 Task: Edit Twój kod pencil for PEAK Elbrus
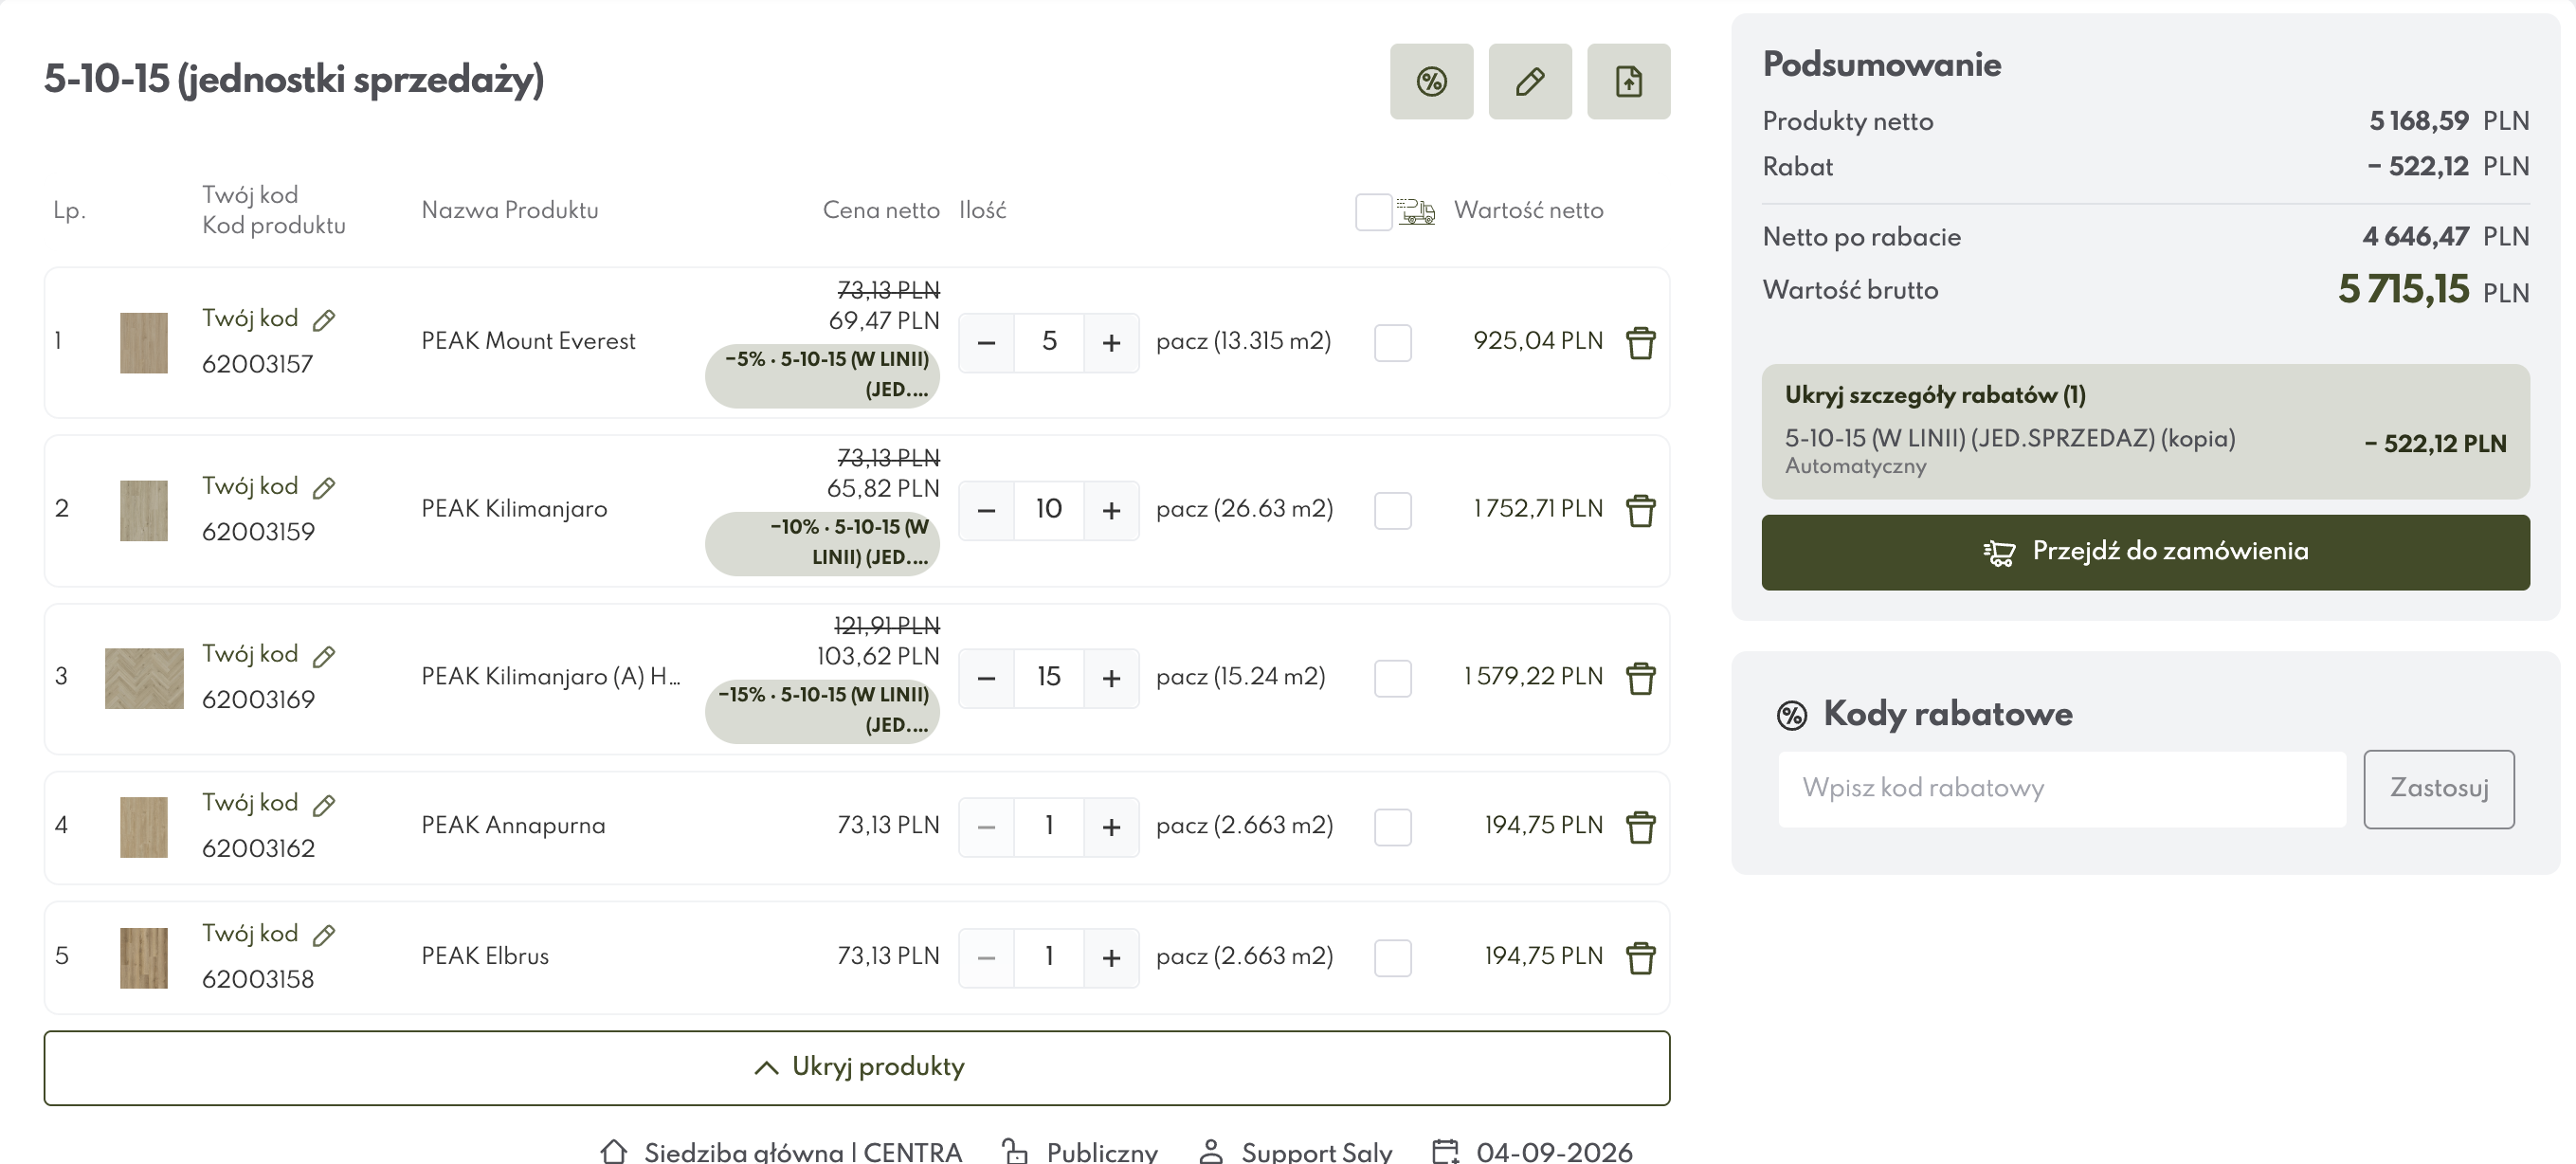click(323, 935)
